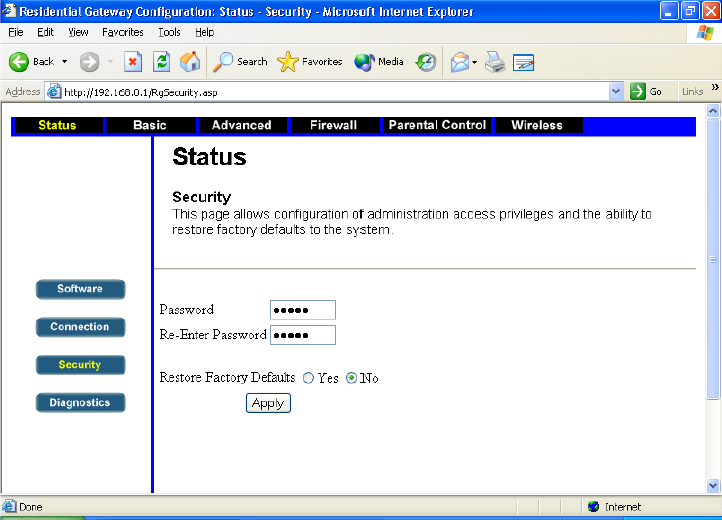Switch to the Parental Control tab
Screen dimensions: 722x520
pos(437,125)
